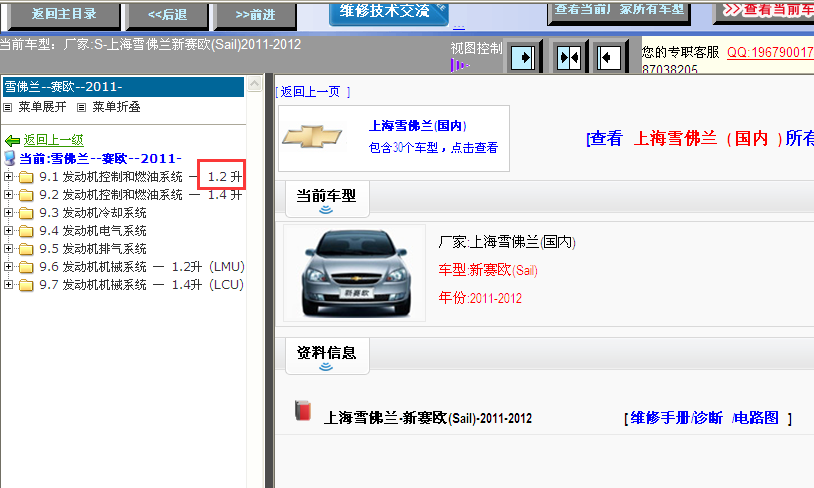Click [返回上一页] link in content pane

[313, 92]
